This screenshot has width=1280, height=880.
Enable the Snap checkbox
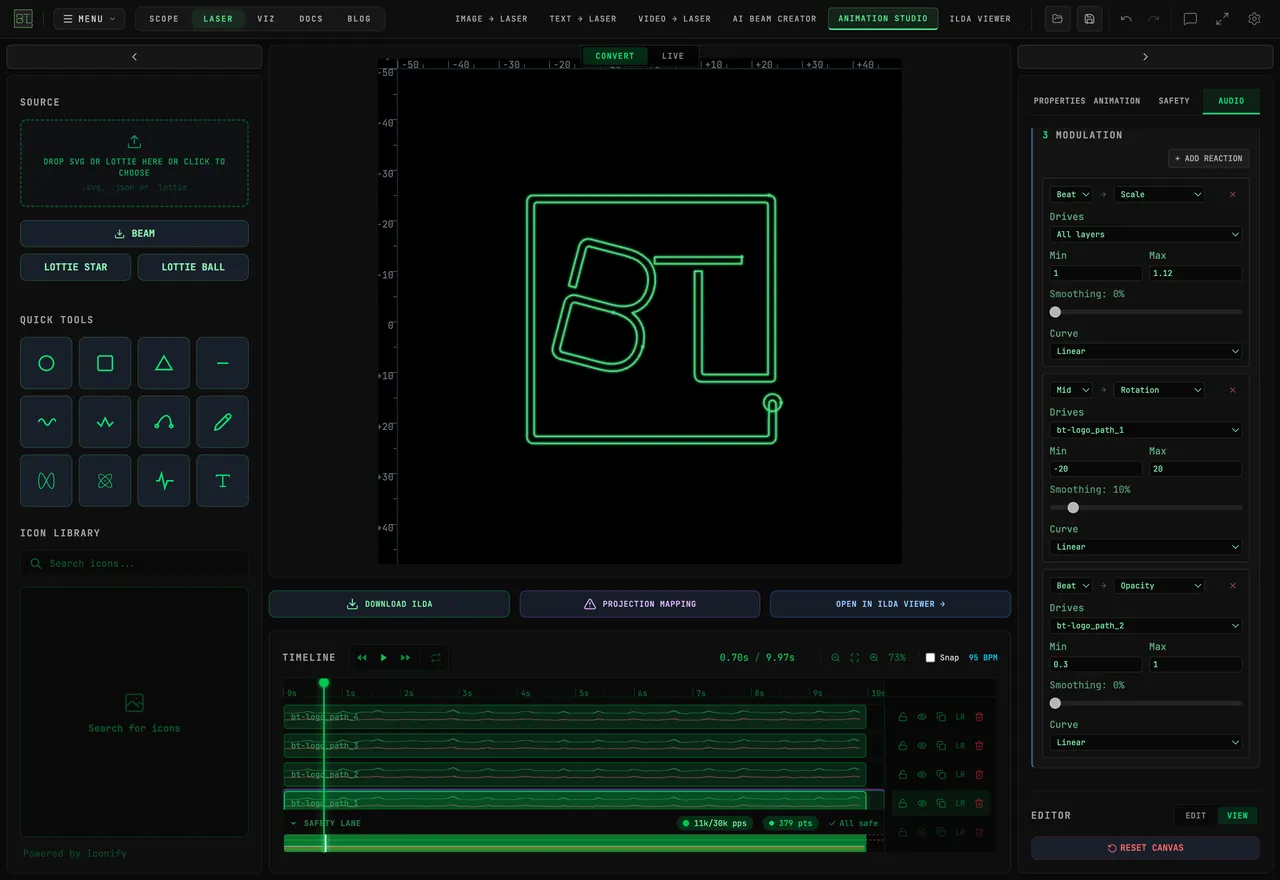(930, 658)
